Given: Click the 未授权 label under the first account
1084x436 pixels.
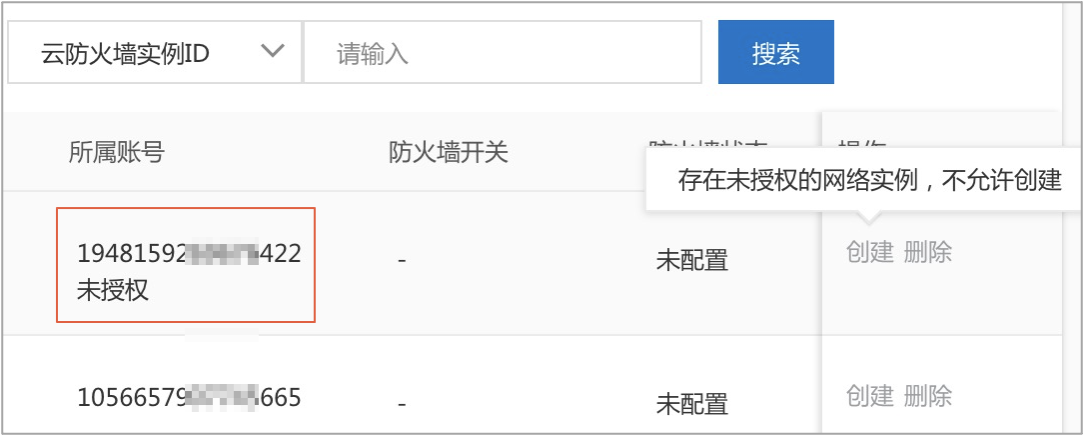Looking at the screenshot, I should [113, 291].
